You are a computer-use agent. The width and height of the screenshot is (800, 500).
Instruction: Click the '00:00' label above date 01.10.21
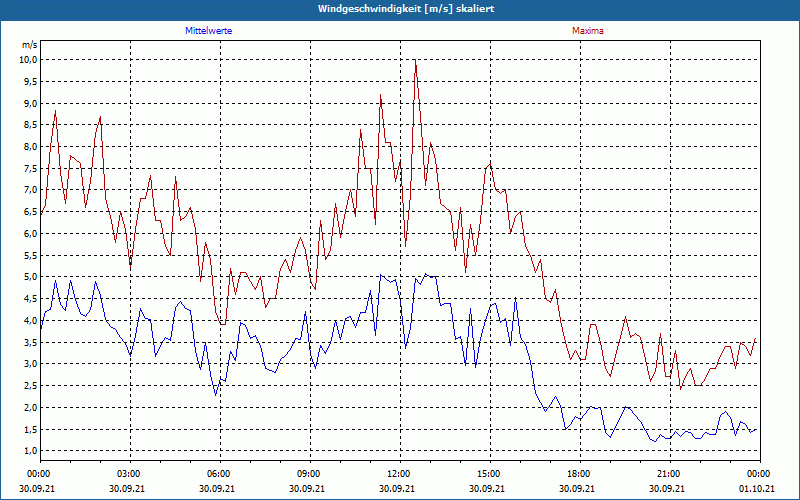pyautogui.click(x=760, y=474)
